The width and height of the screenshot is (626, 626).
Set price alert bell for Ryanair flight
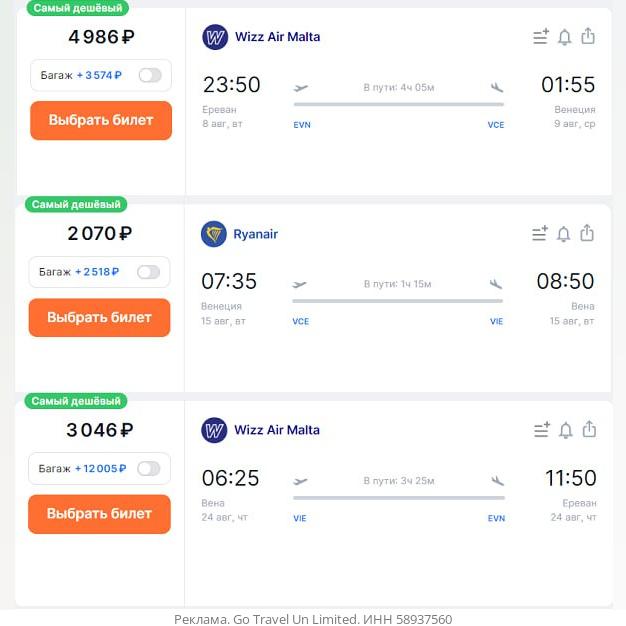tap(564, 234)
